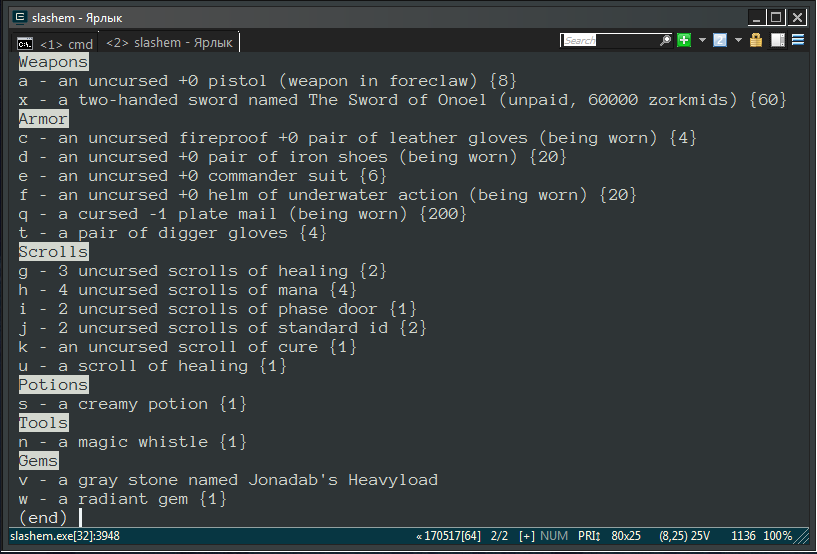817x554 pixels.
Task: Focus the Search input field
Action: [x=610, y=40]
